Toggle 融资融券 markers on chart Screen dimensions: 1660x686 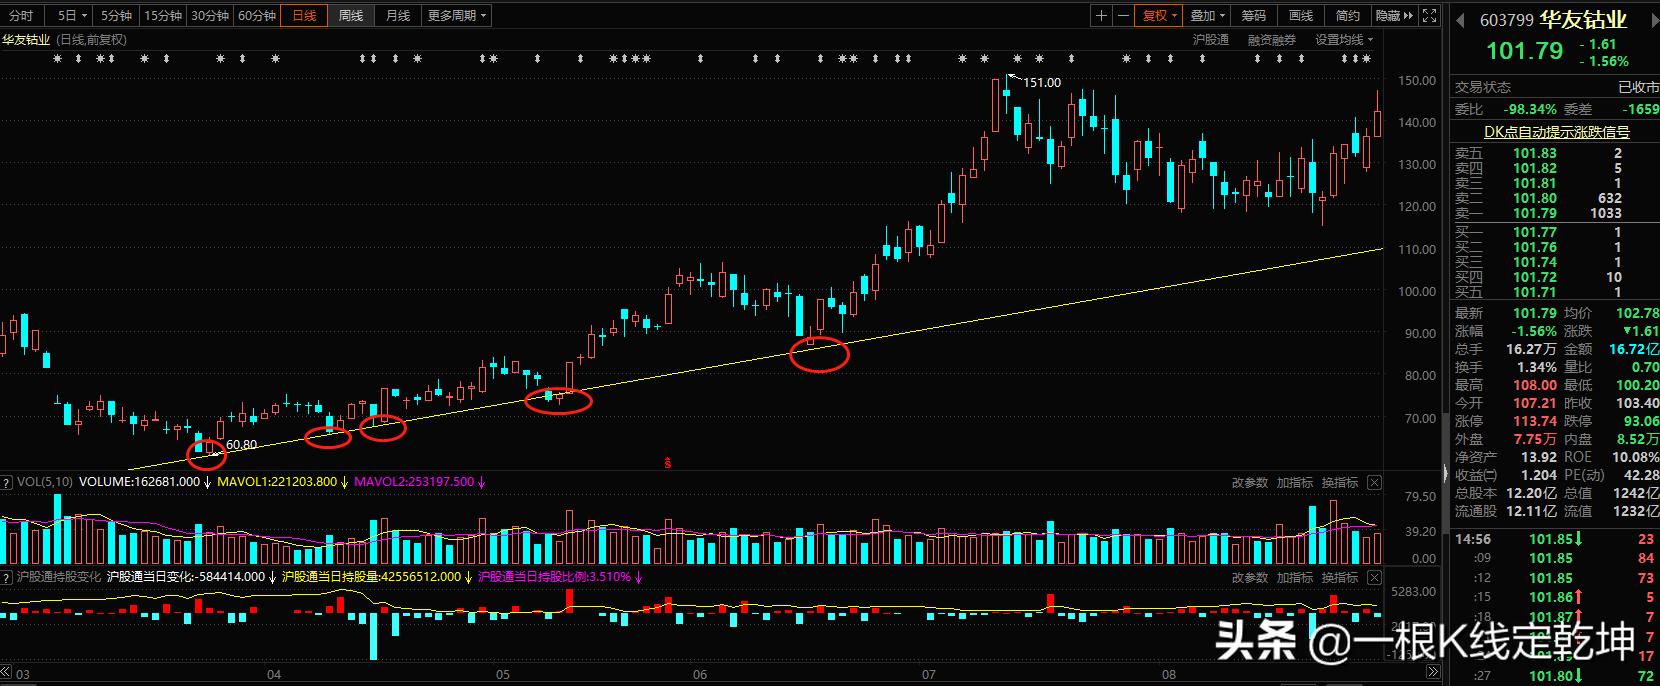[1271, 40]
